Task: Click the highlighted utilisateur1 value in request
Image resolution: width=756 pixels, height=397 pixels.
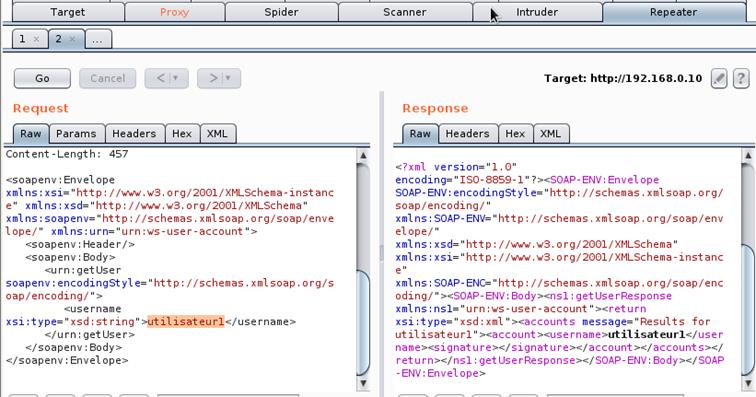Action: coord(186,321)
